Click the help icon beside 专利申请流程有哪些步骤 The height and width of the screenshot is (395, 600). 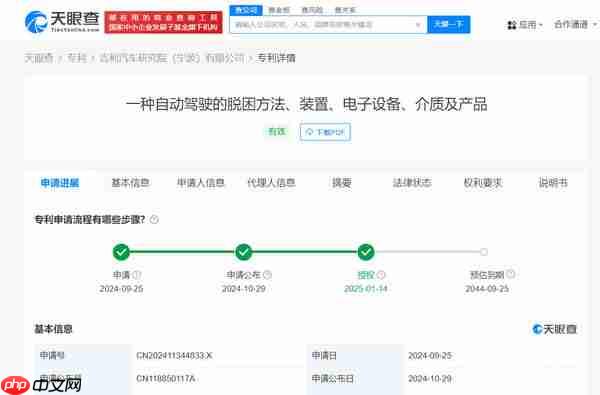click(x=154, y=220)
